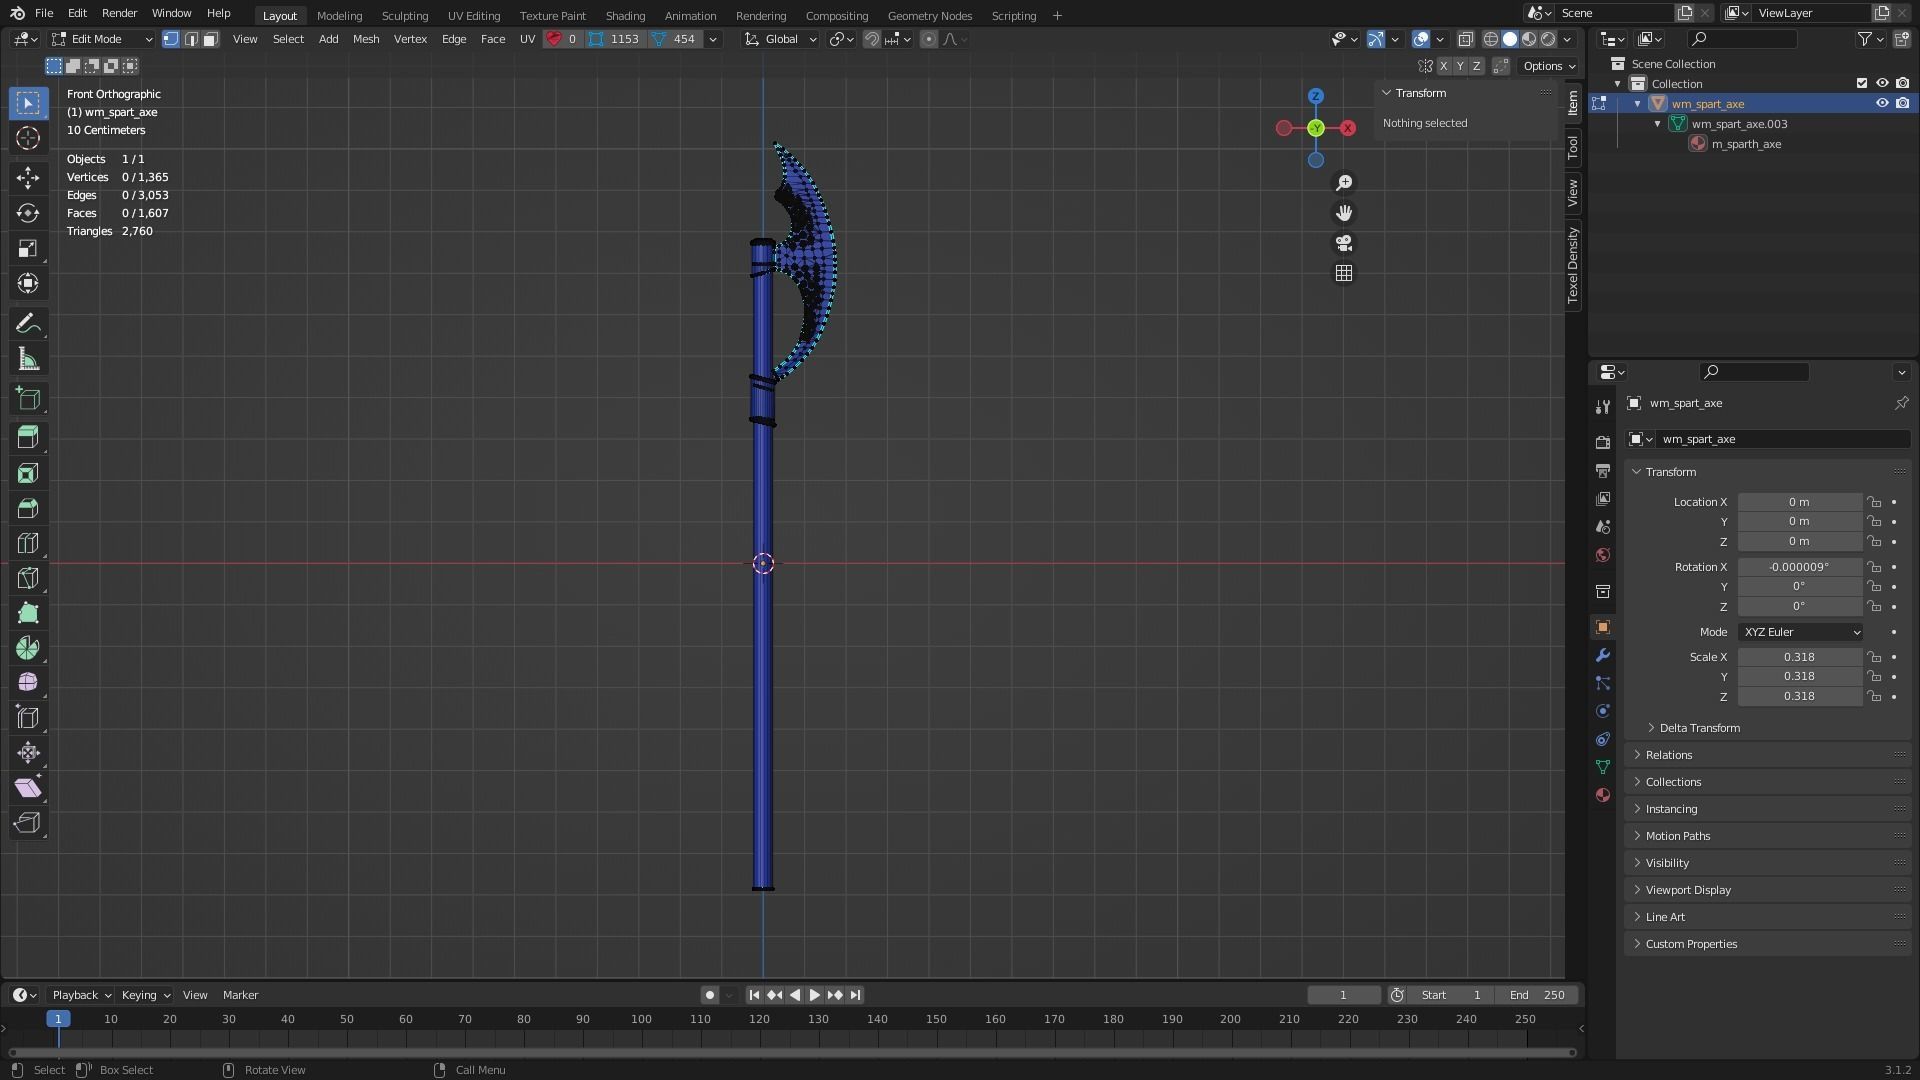Toggle Z axis mesh symmetry
The image size is (1920, 1080).
[x=1476, y=66]
